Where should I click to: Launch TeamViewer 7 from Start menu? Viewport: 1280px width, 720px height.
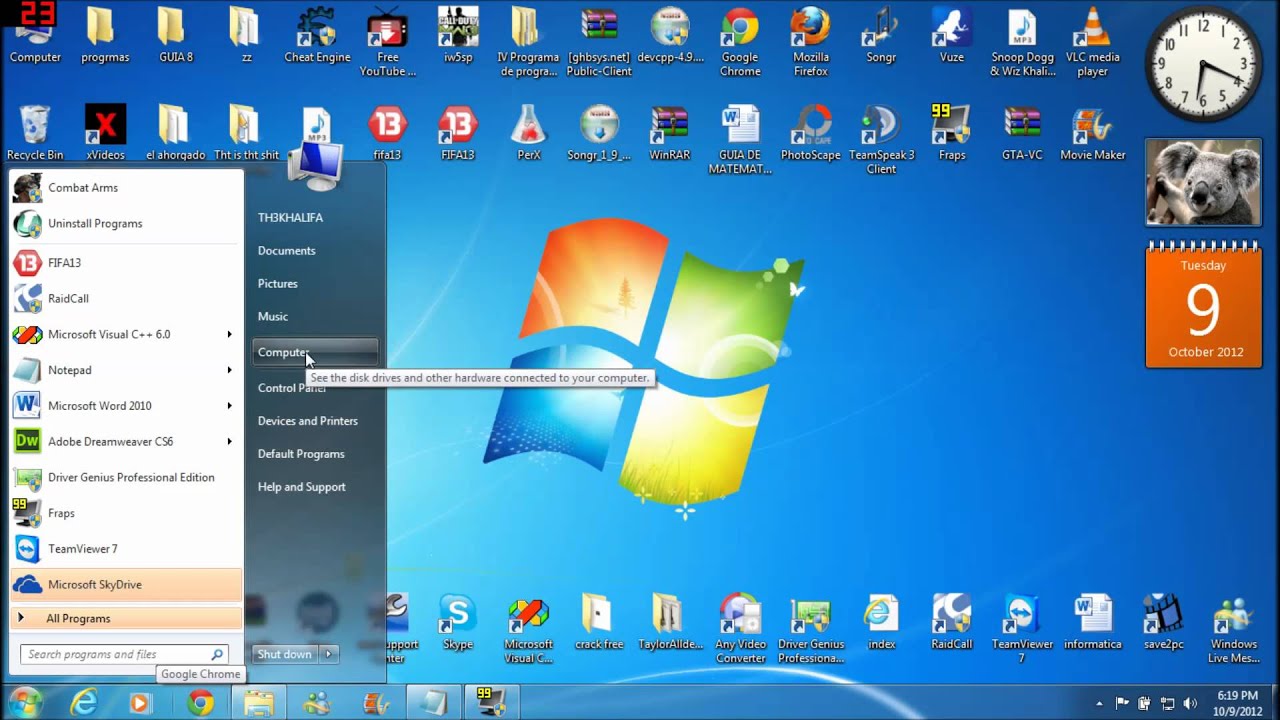click(x=126, y=549)
